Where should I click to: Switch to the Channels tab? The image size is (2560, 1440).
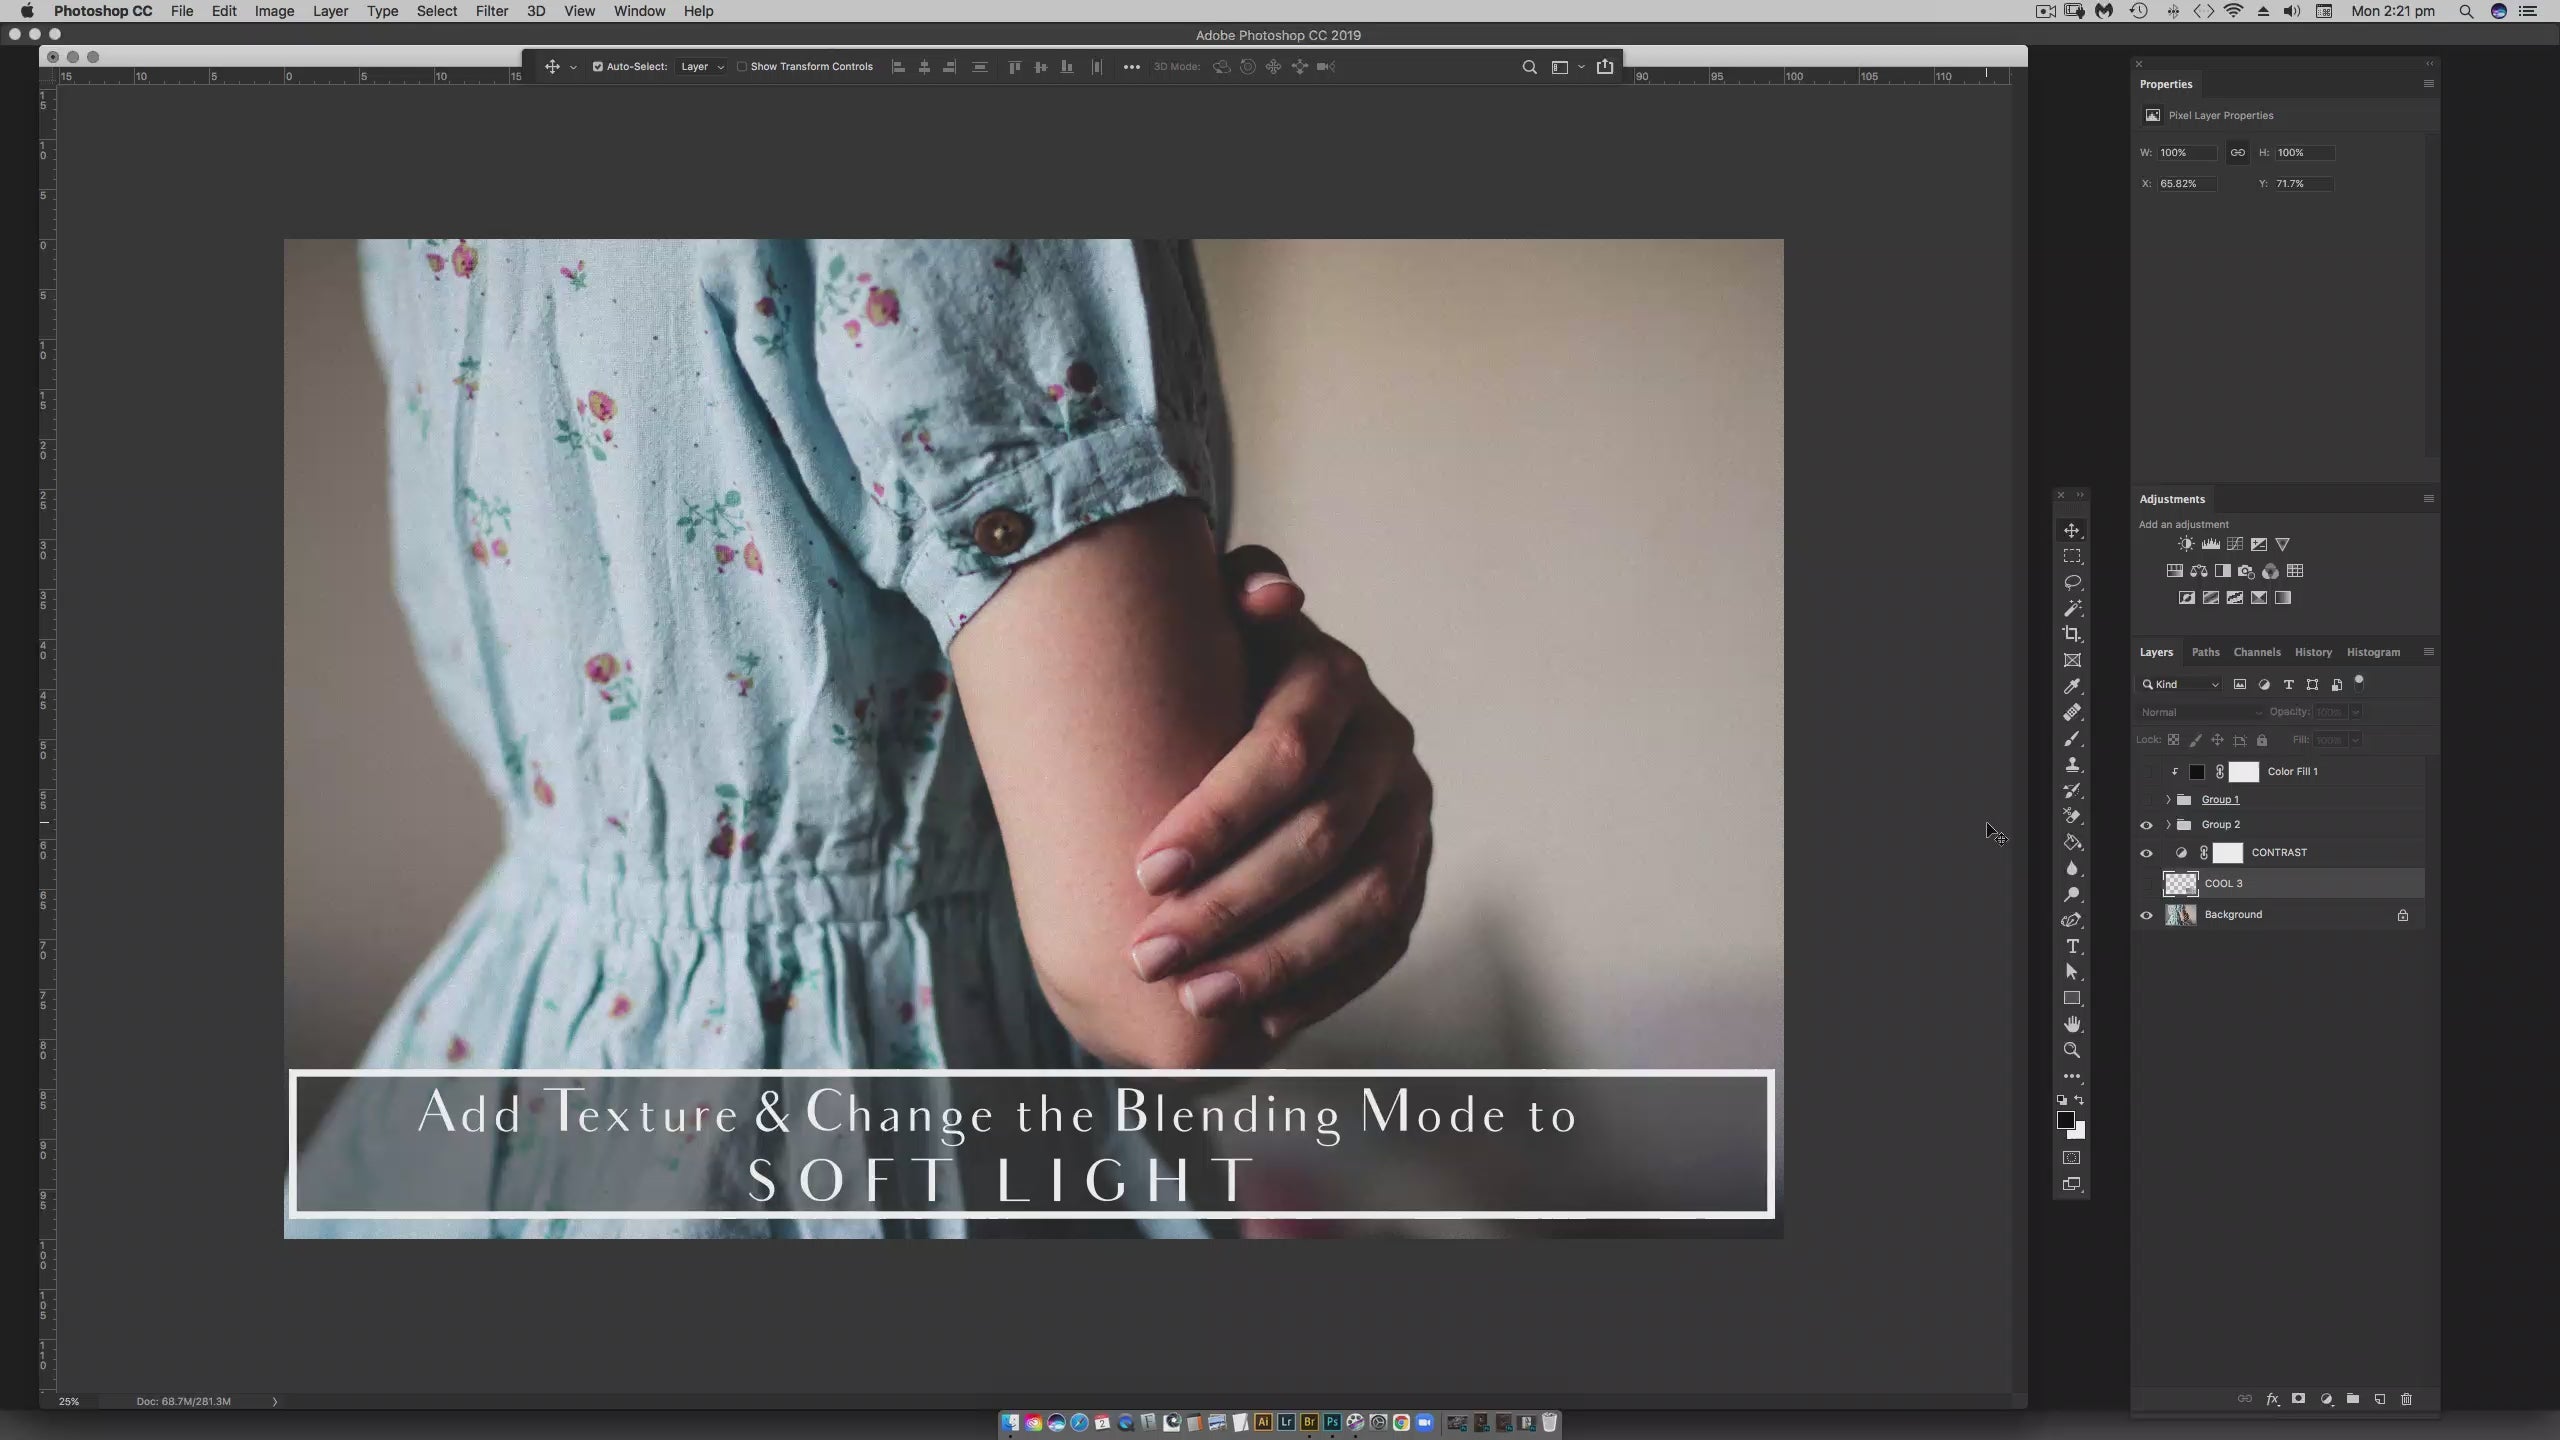pos(2257,652)
